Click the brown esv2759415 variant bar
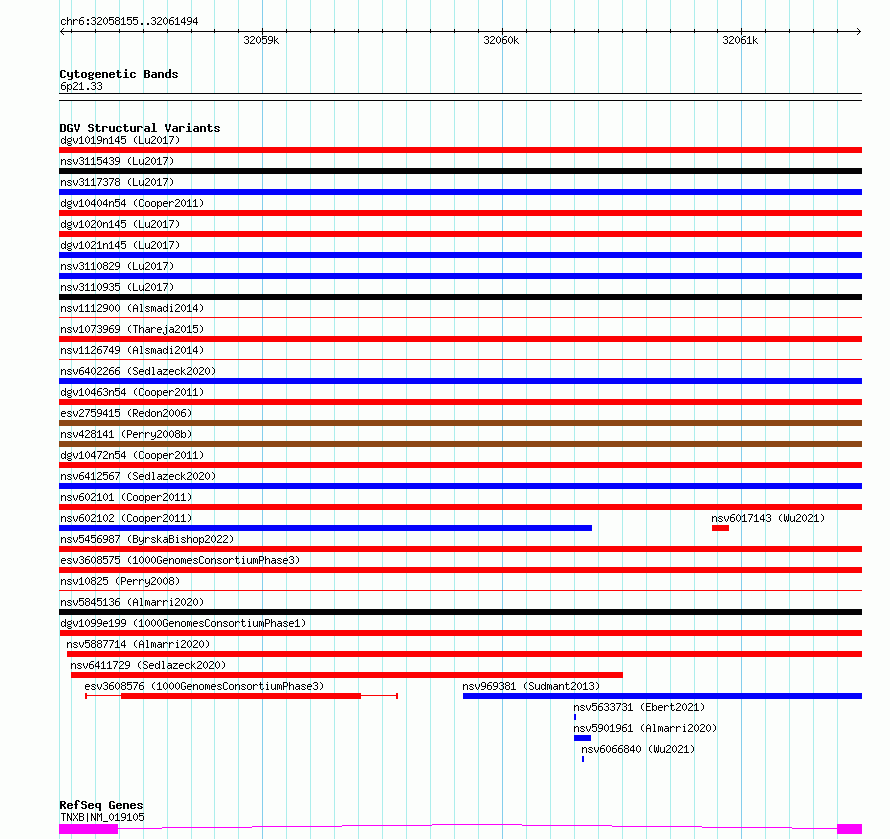 pyautogui.click(x=460, y=423)
